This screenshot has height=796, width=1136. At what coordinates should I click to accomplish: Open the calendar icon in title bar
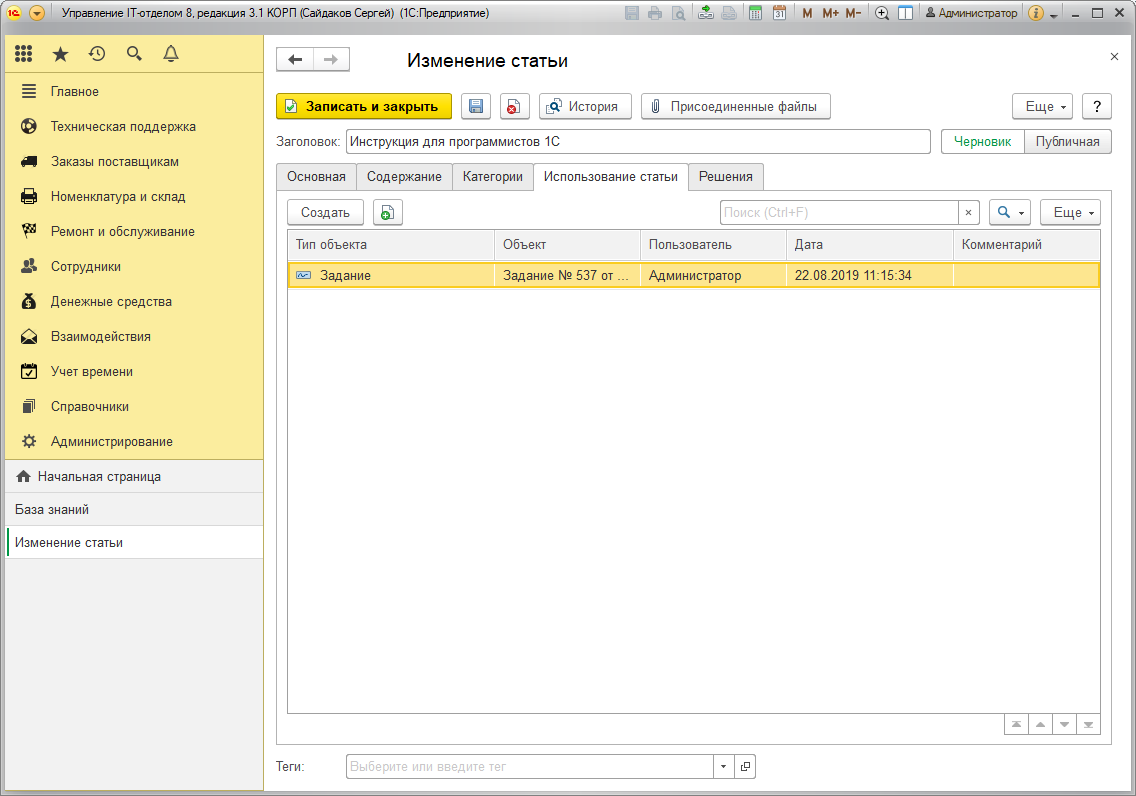click(x=779, y=13)
